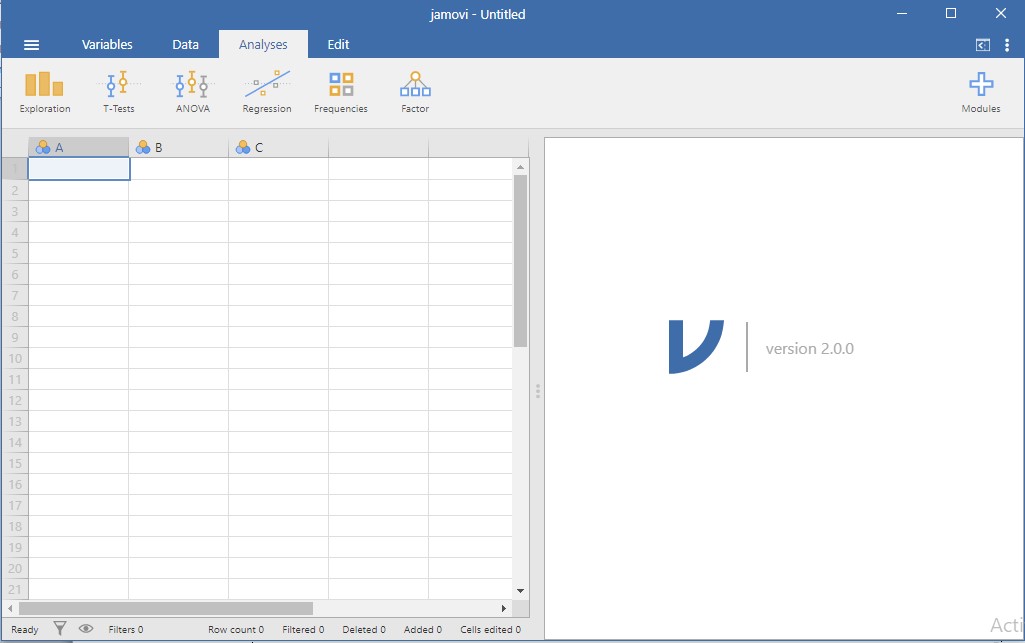Click the horizontal scrollbar right arrow
The width and height of the screenshot is (1025, 643).
(x=503, y=608)
